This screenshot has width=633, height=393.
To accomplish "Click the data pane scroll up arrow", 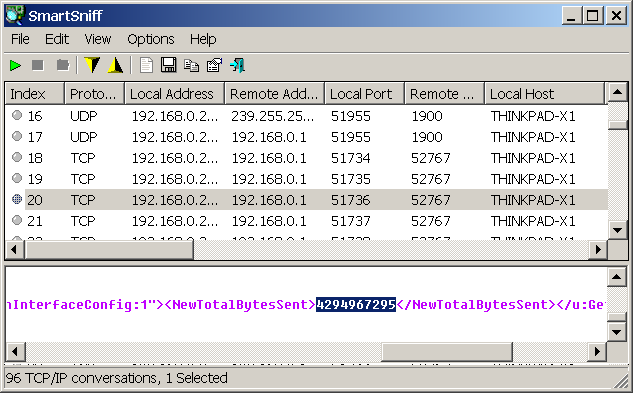I will pos(616,277).
